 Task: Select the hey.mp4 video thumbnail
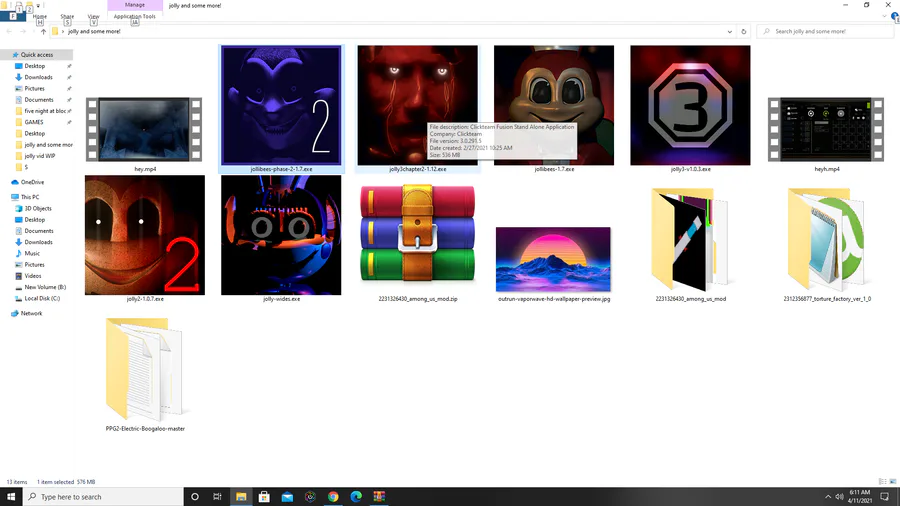(x=144, y=130)
